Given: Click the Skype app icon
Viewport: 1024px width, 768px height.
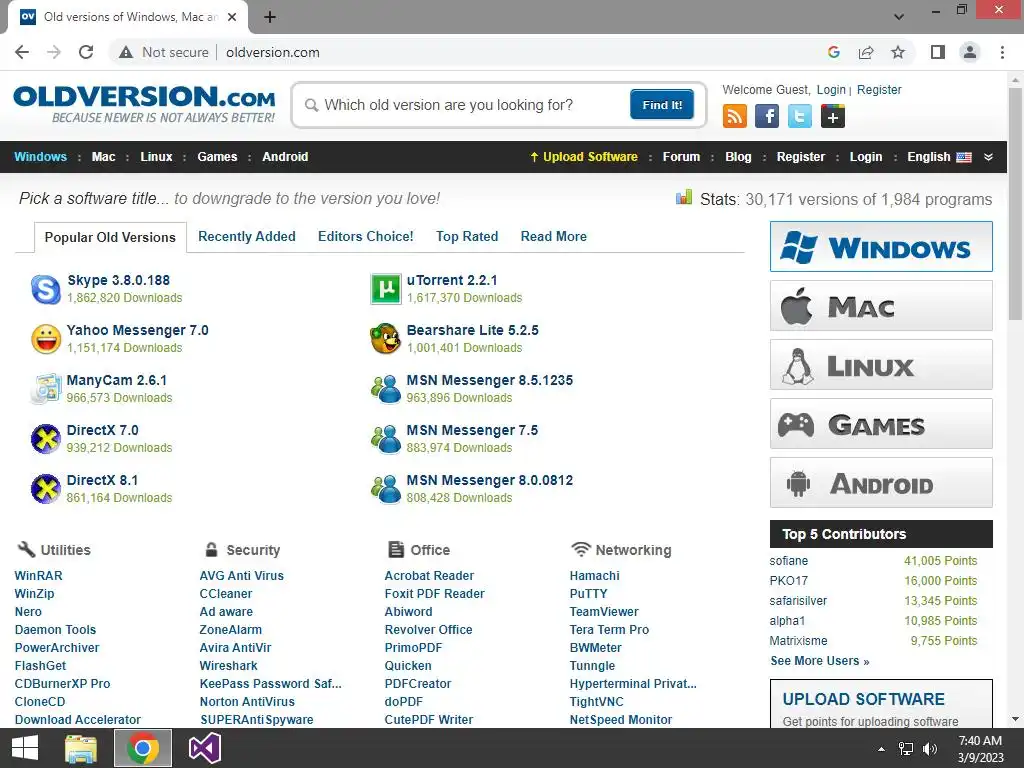Looking at the screenshot, I should pos(46,289).
